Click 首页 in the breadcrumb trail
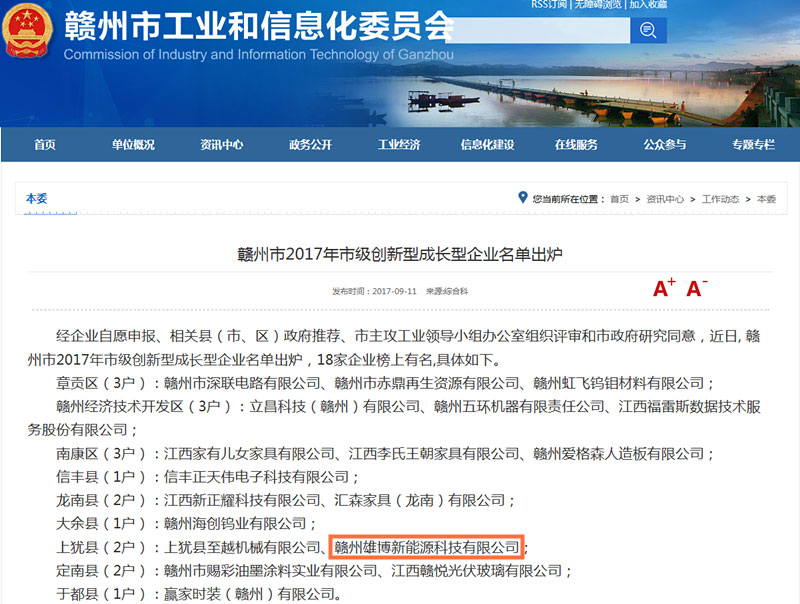This screenshot has width=800, height=604. tap(619, 199)
